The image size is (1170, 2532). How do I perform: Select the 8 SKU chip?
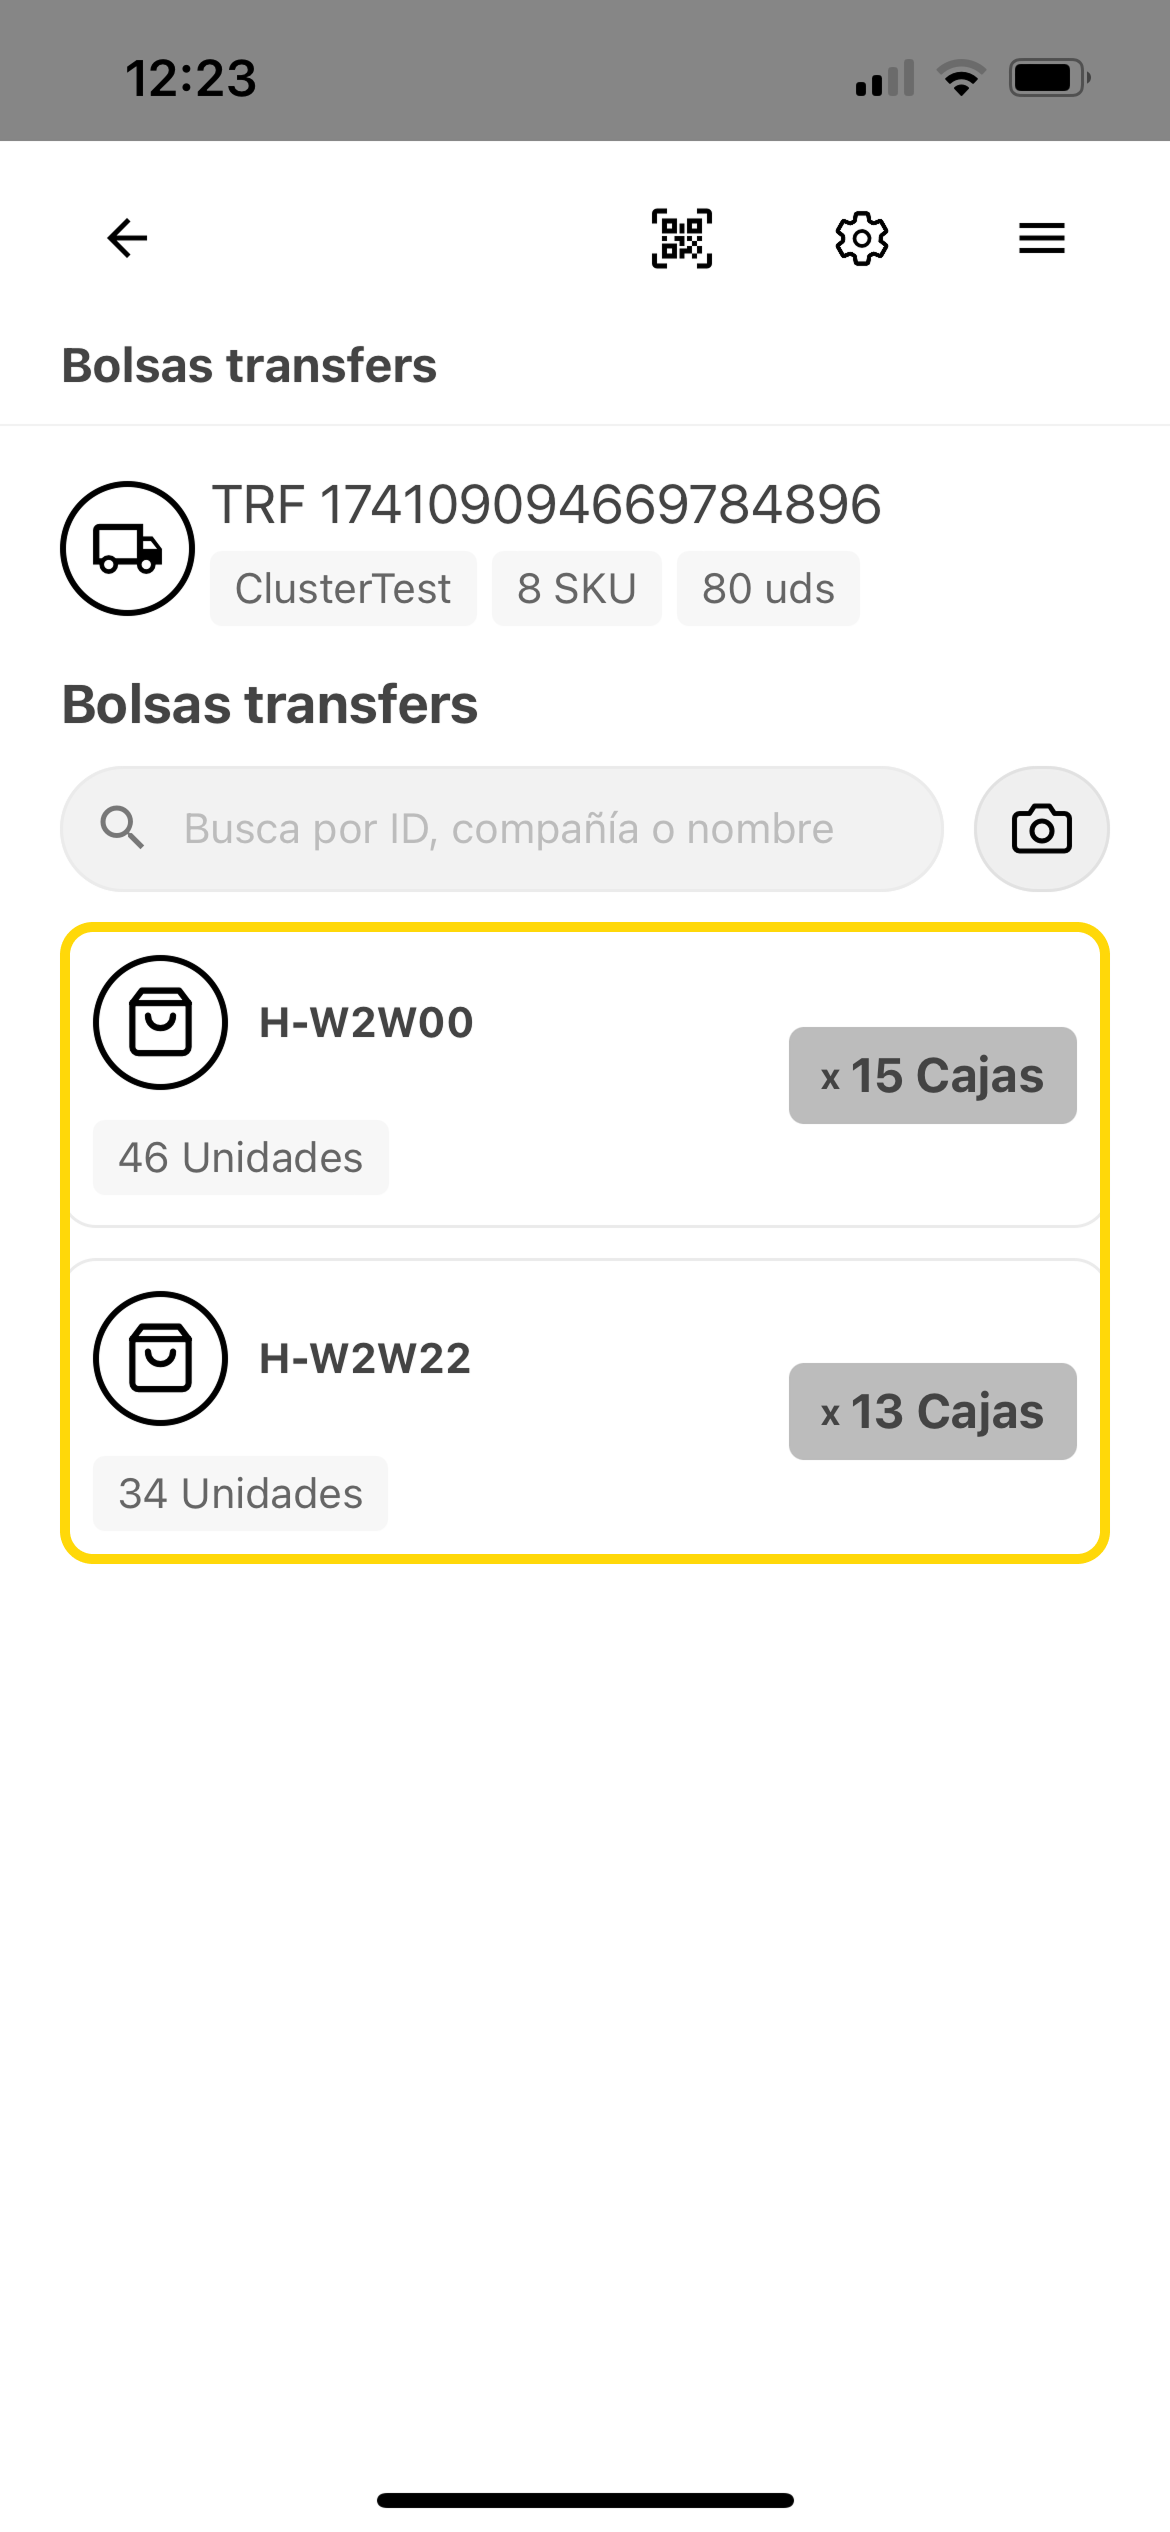(x=577, y=588)
